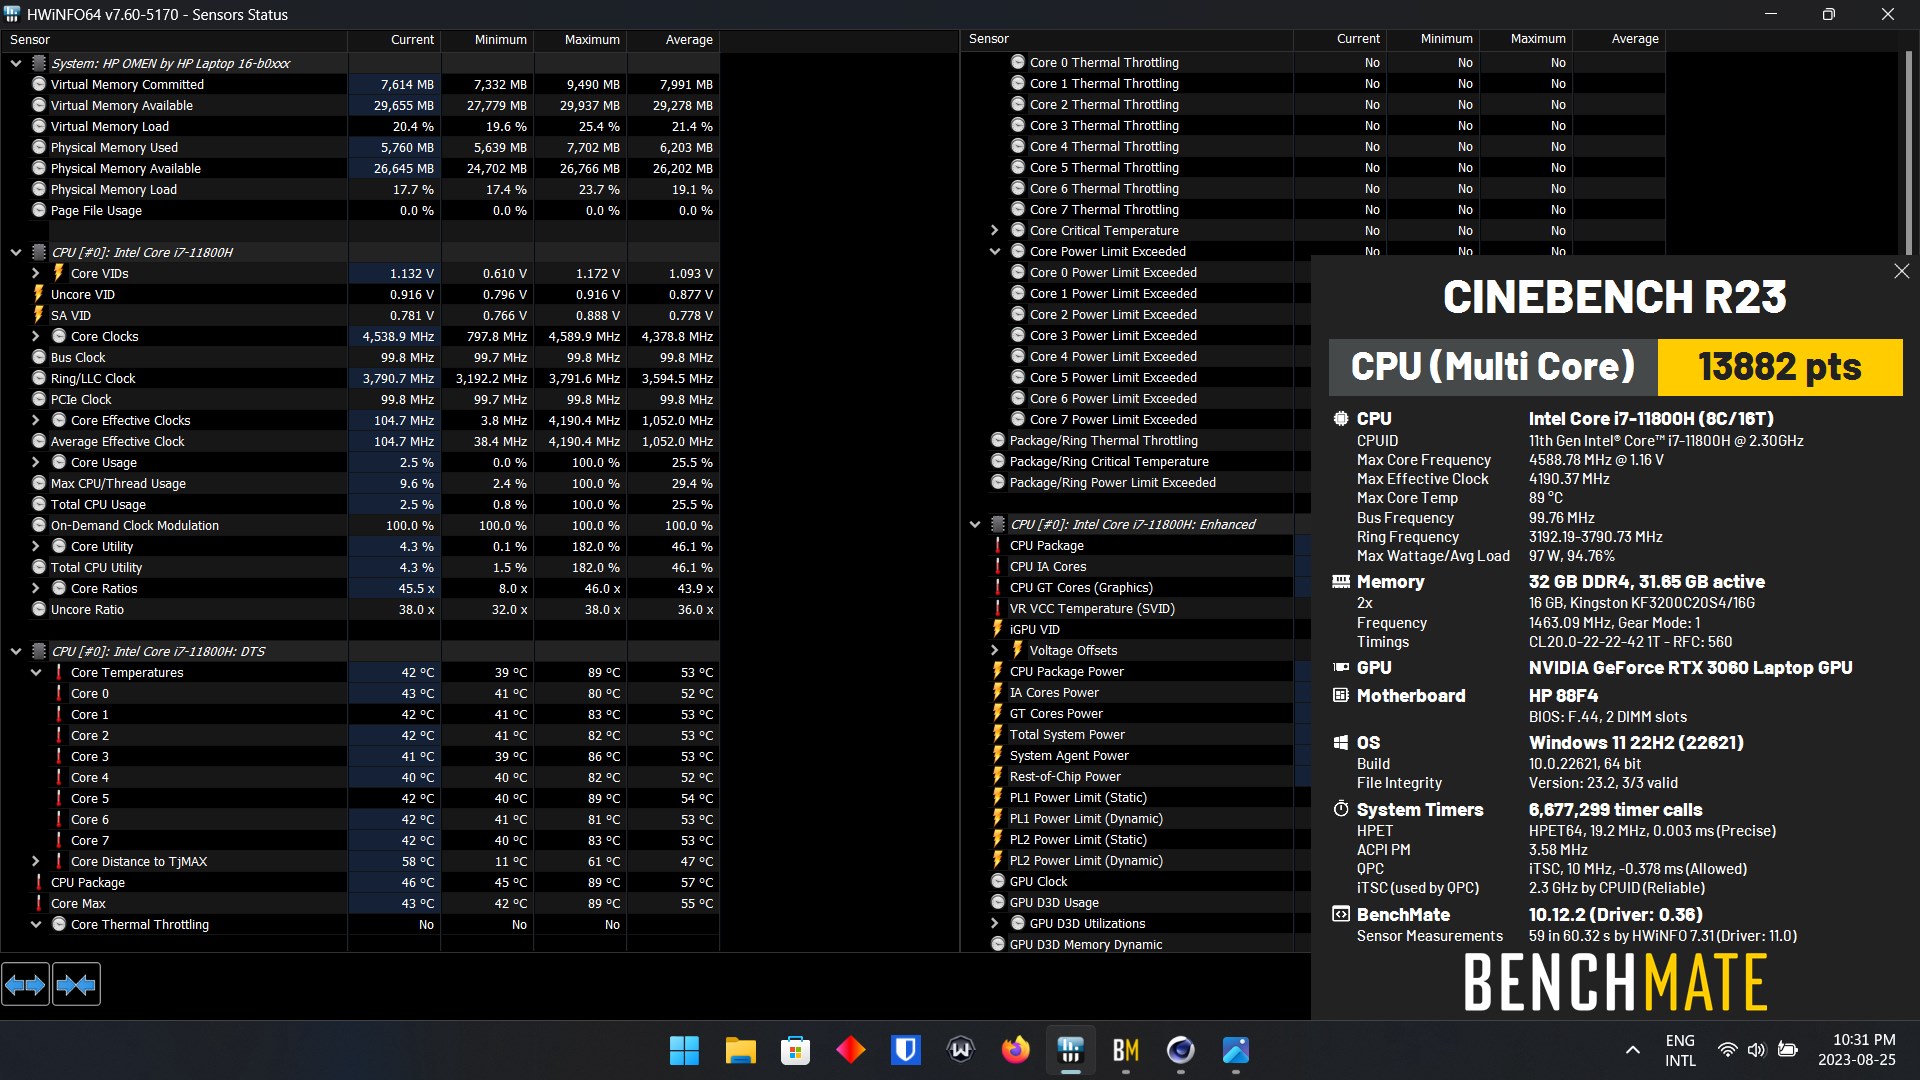Select the Page File Usage row
Viewport: 1920px width, 1080px height.
(360, 210)
